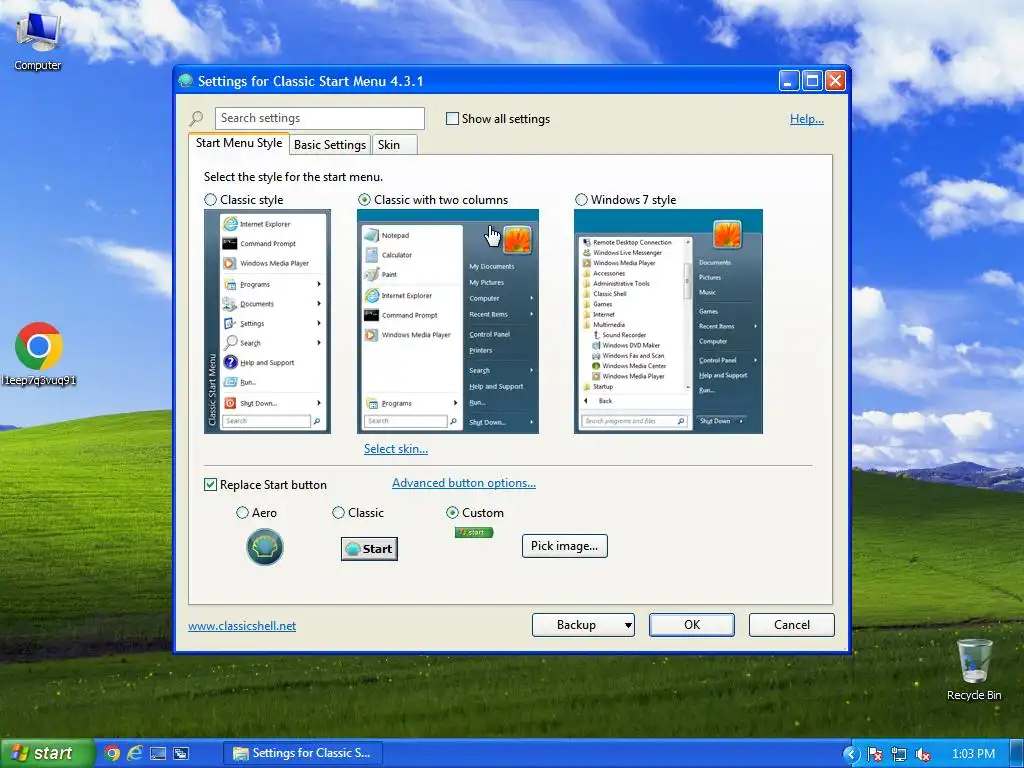
Task: Click the OK button
Action: 692,625
